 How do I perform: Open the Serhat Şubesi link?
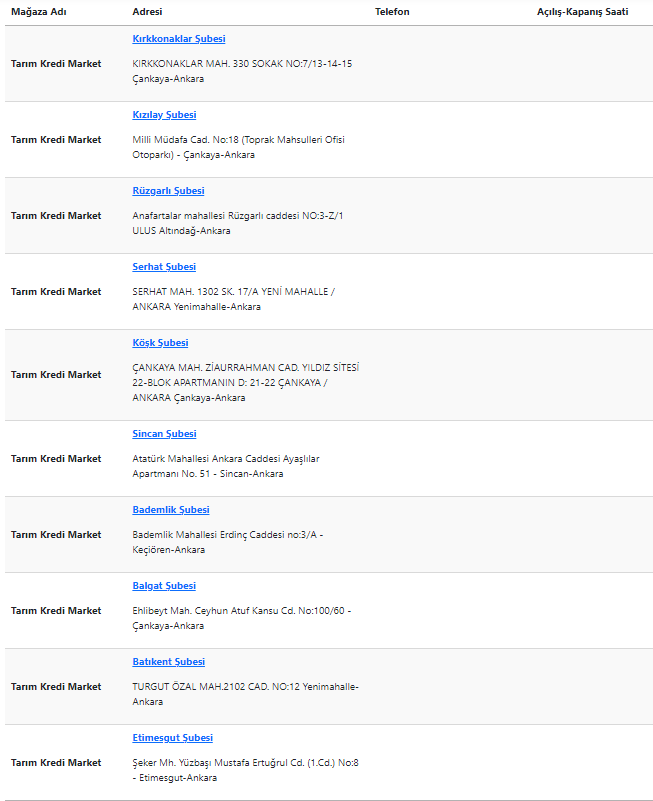[164, 267]
